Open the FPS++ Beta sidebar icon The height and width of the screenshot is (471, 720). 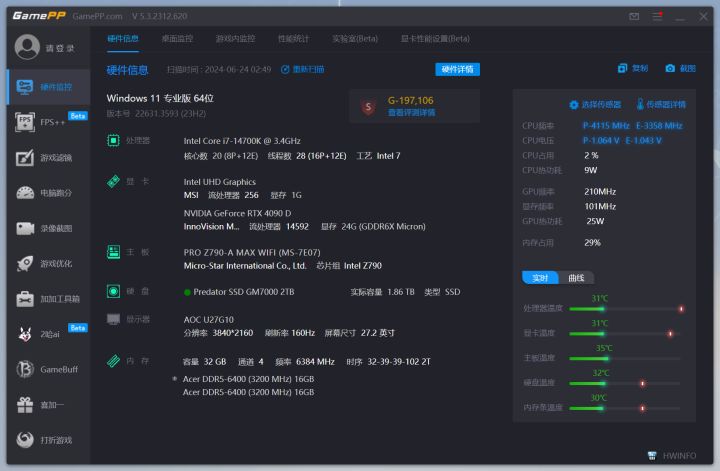[x=25, y=122]
